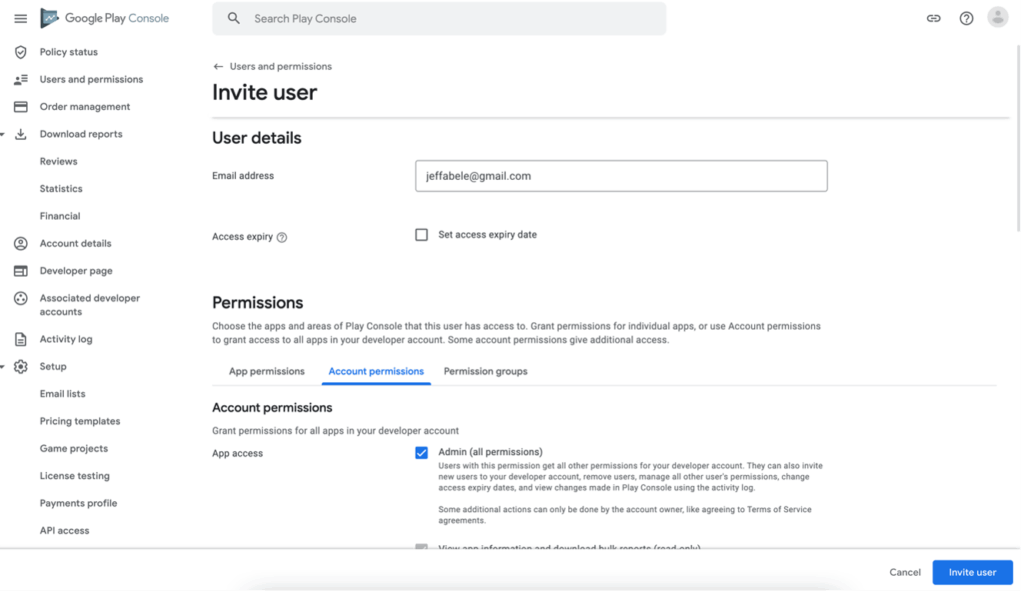This screenshot has width=1024, height=592.
Task: Go back to Users and permissions
Action: (x=218, y=67)
